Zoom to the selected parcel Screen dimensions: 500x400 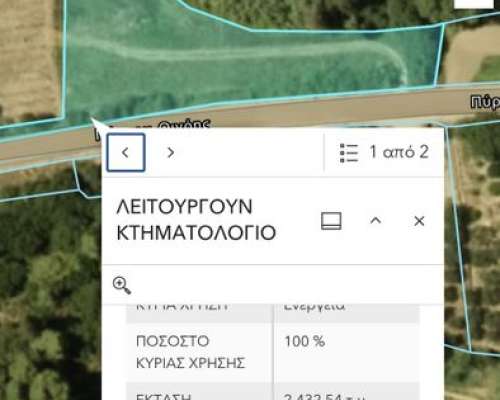pos(122,285)
